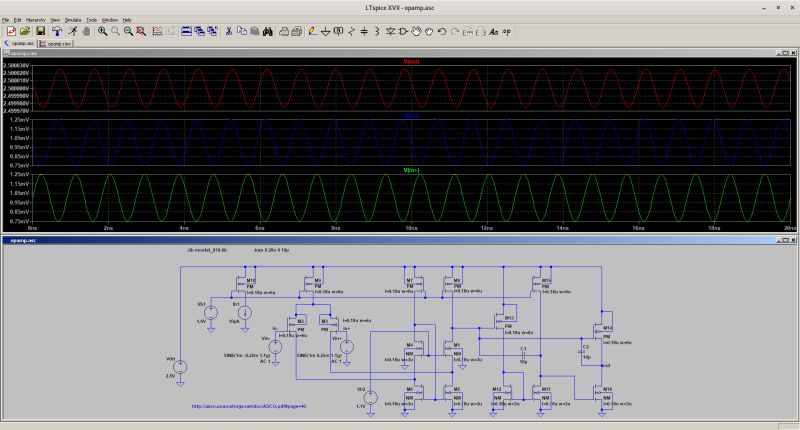Screen dimensions: 800x430
Task: Select the Vdd voltage source symbol
Action: point(180,367)
